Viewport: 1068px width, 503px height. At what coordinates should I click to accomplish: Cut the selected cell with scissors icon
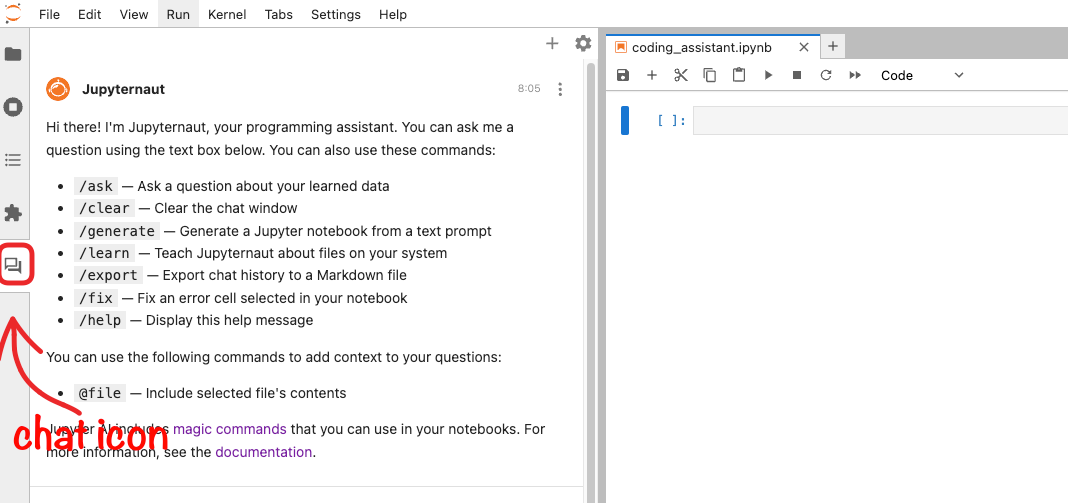point(681,75)
